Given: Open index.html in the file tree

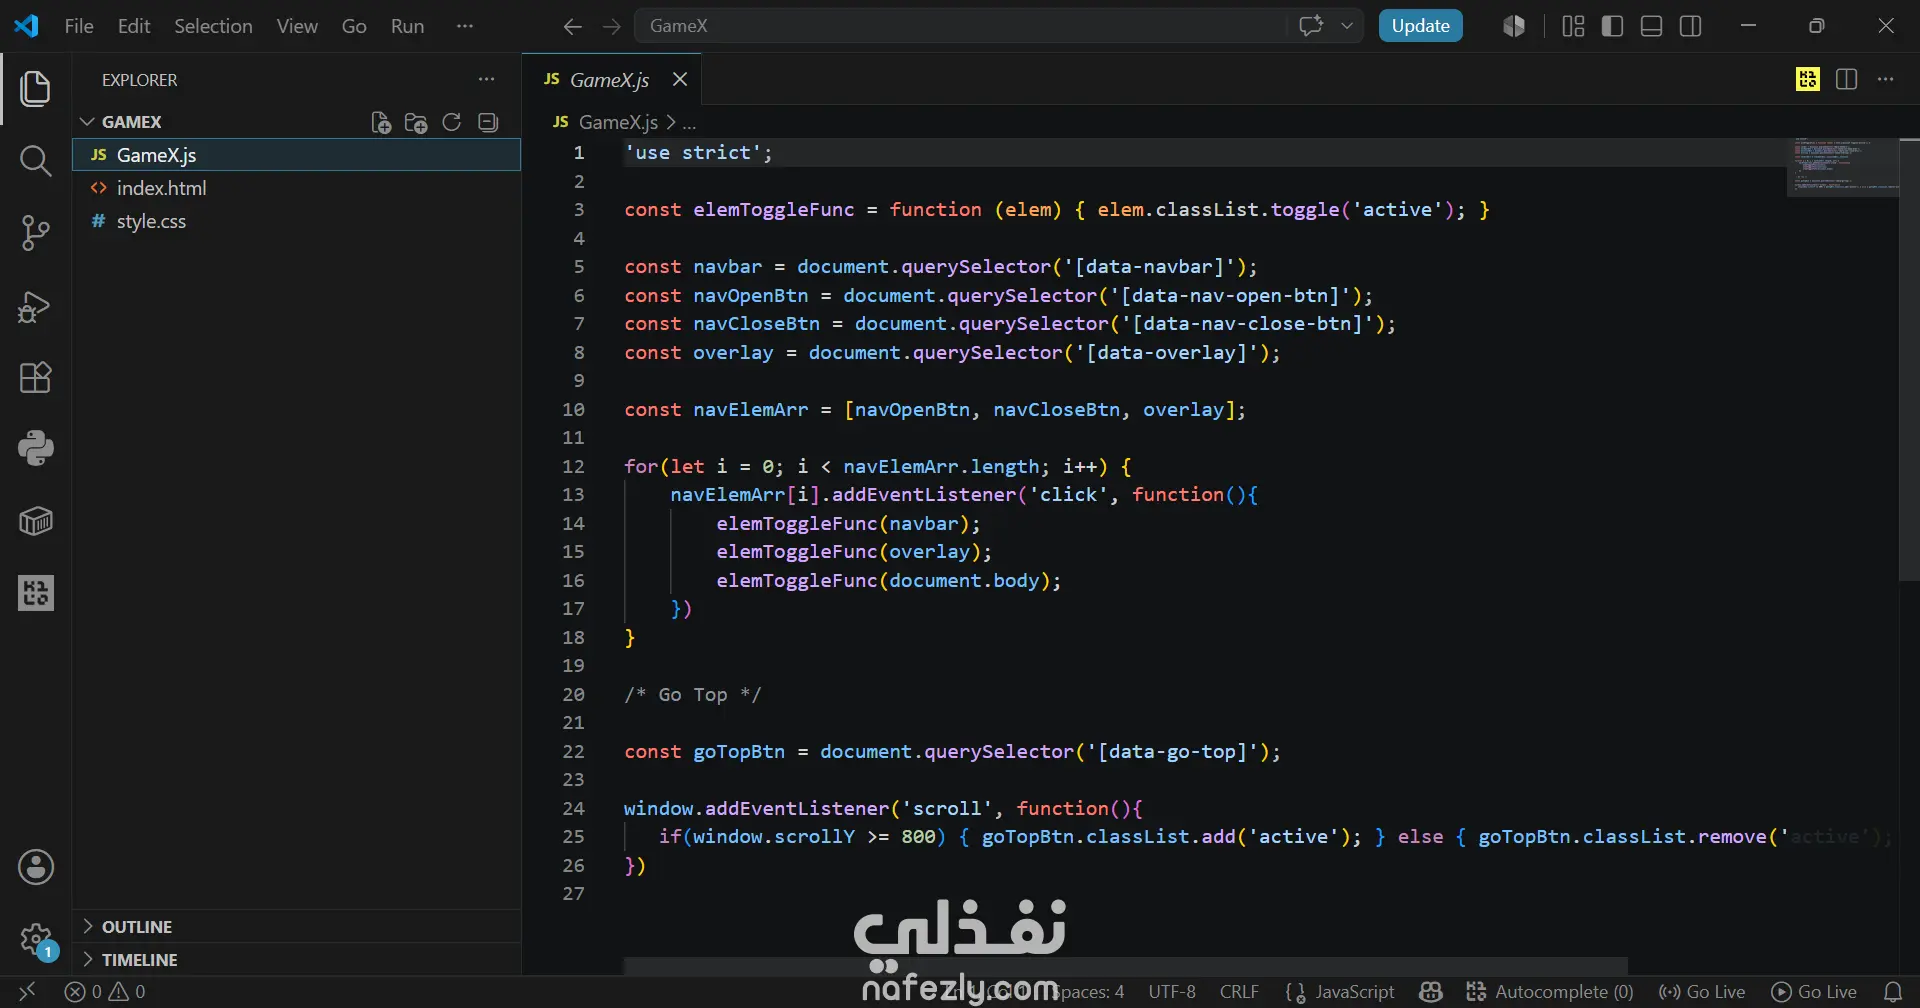Looking at the screenshot, I should (297, 188).
